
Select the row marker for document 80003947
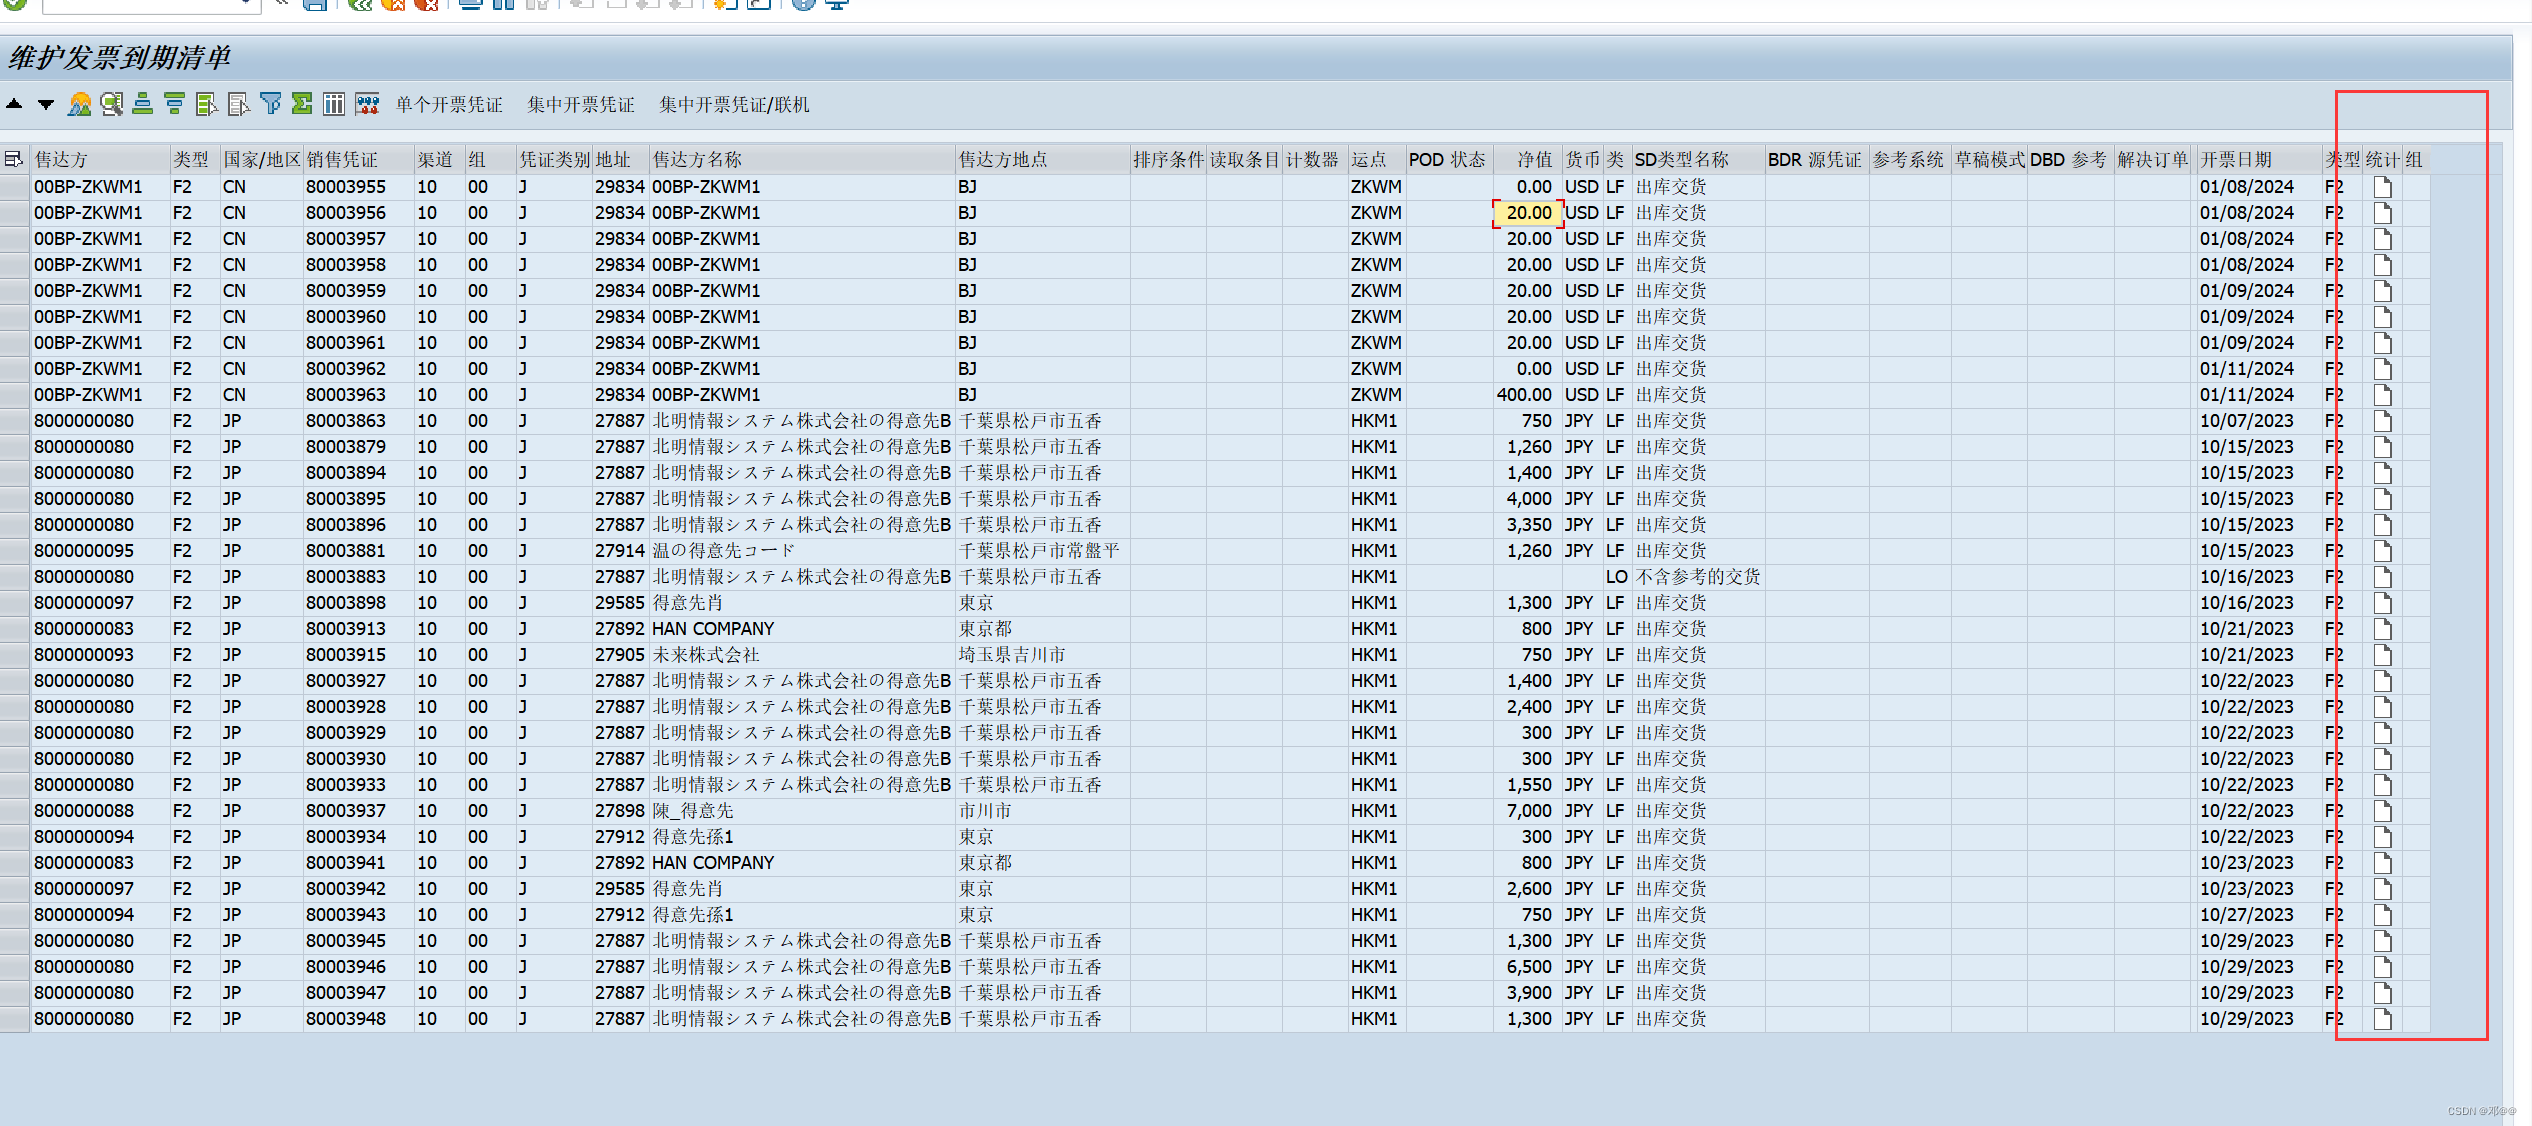coord(15,993)
